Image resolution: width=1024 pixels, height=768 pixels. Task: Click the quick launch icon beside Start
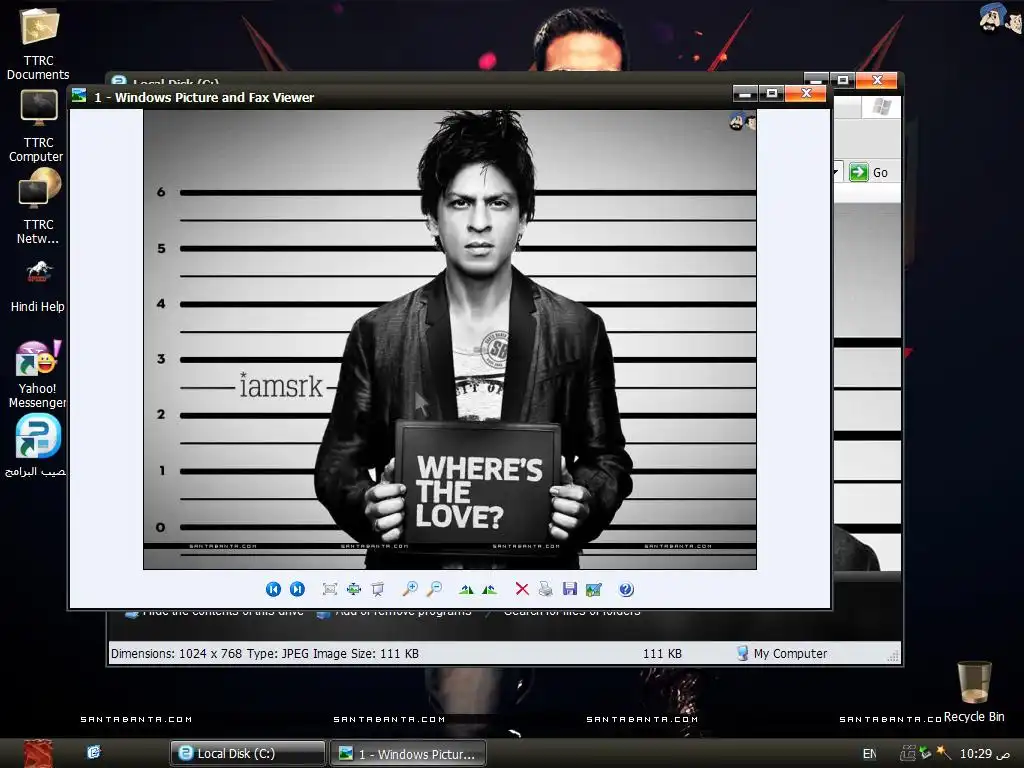[94, 752]
